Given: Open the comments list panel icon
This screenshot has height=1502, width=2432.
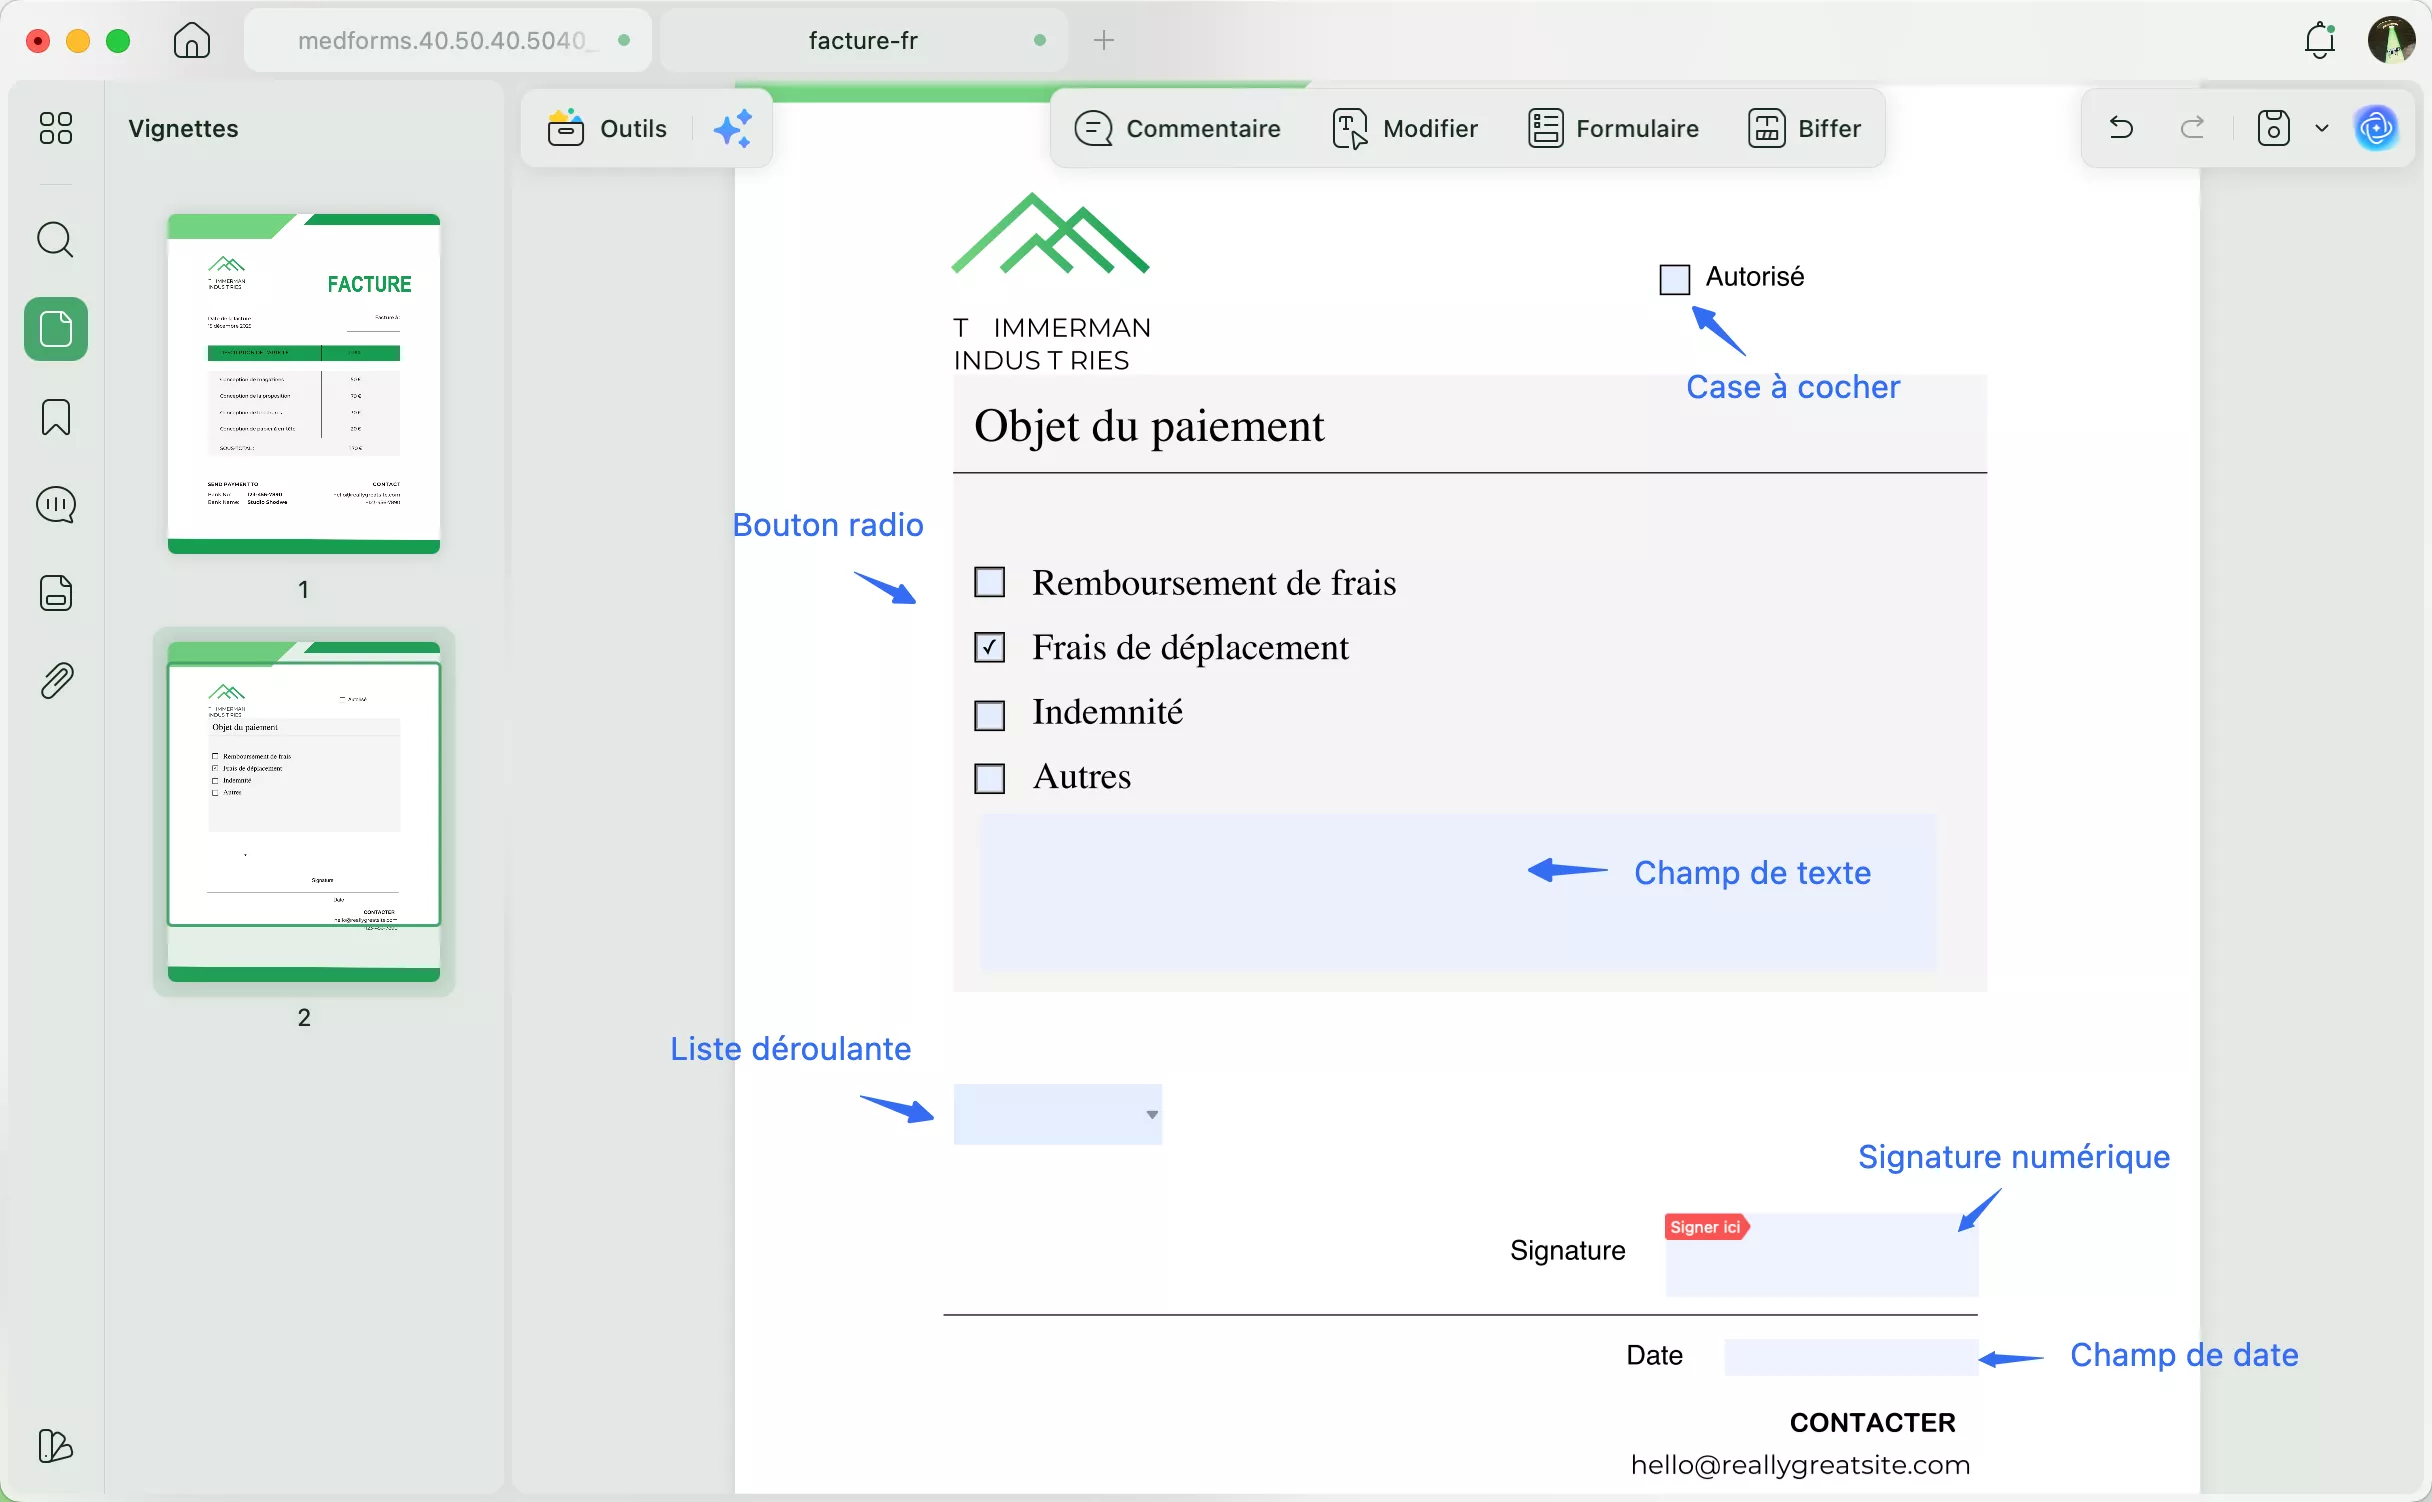Looking at the screenshot, I should pos(56,505).
